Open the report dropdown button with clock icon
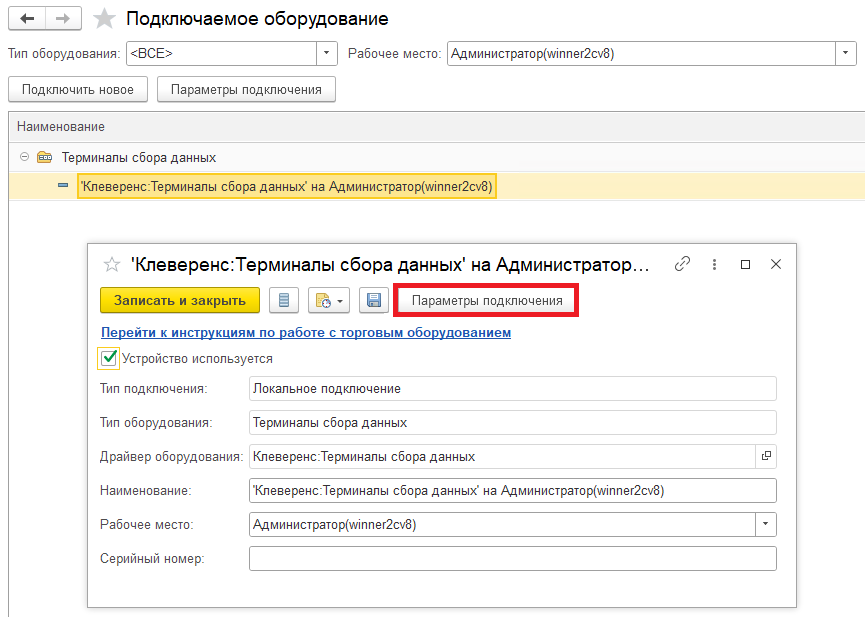The width and height of the screenshot is (865, 617). [329, 300]
